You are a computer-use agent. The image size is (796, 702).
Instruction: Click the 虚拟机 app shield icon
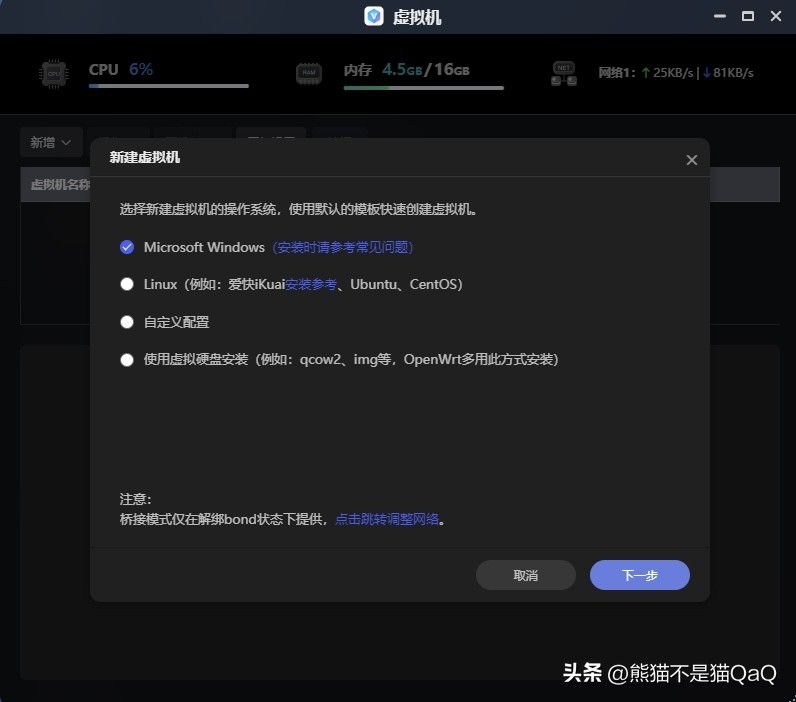click(374, 16)
